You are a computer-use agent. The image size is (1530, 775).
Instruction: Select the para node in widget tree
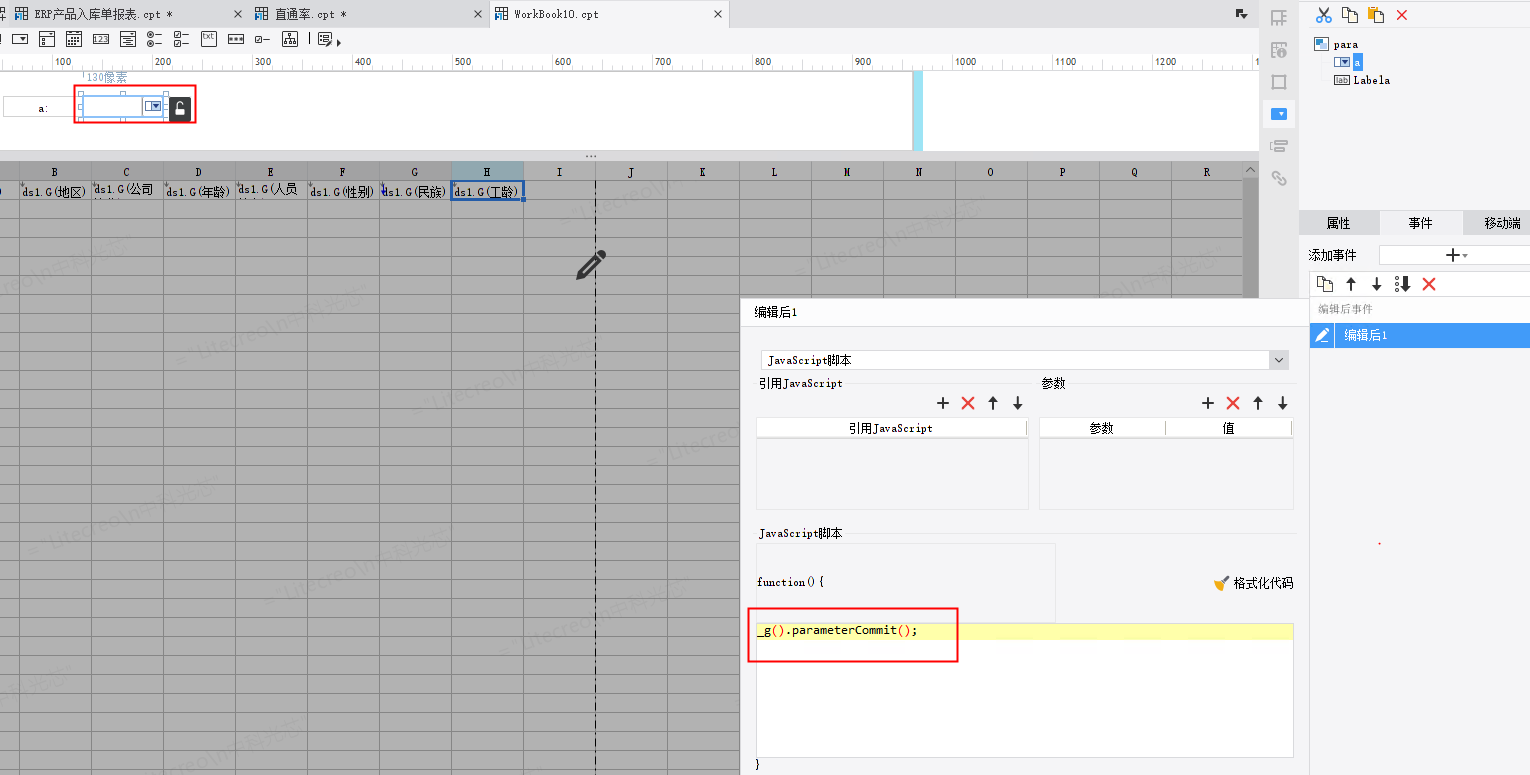click(x=1345, y=44)
